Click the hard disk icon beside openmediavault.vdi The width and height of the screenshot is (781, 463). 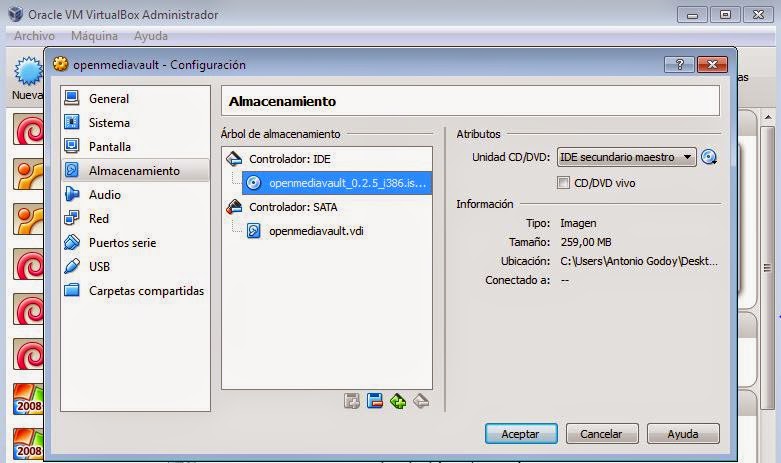pyautogui.click(x=254, y=231)
